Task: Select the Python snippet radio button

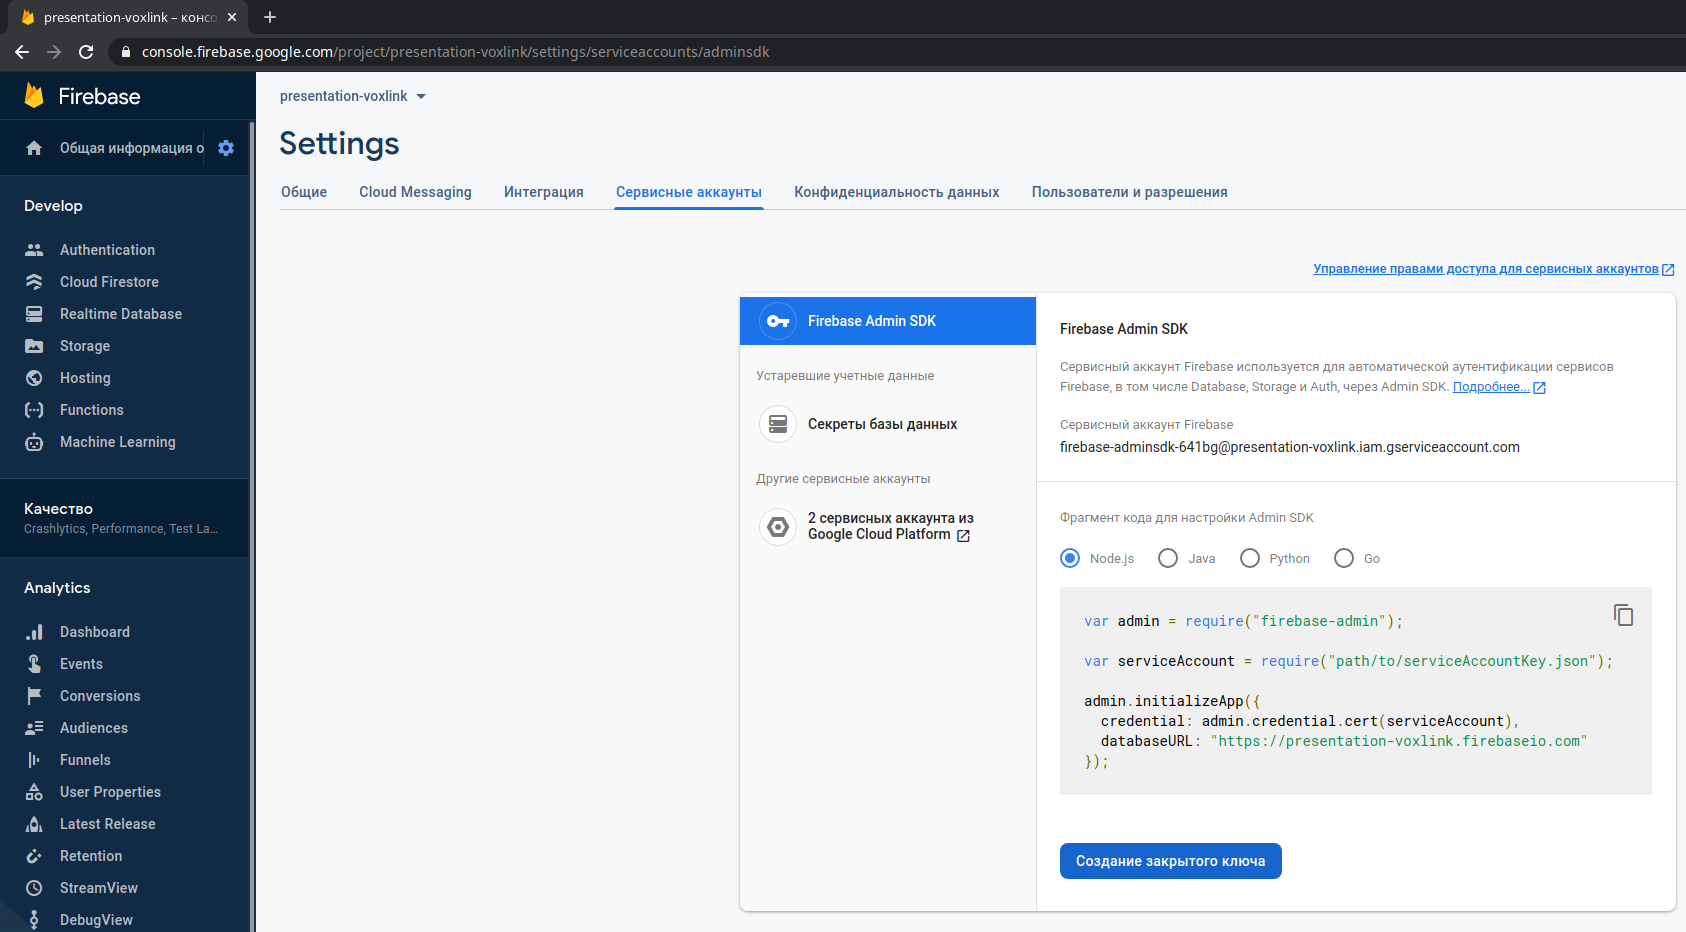Action: (1250, 558)
